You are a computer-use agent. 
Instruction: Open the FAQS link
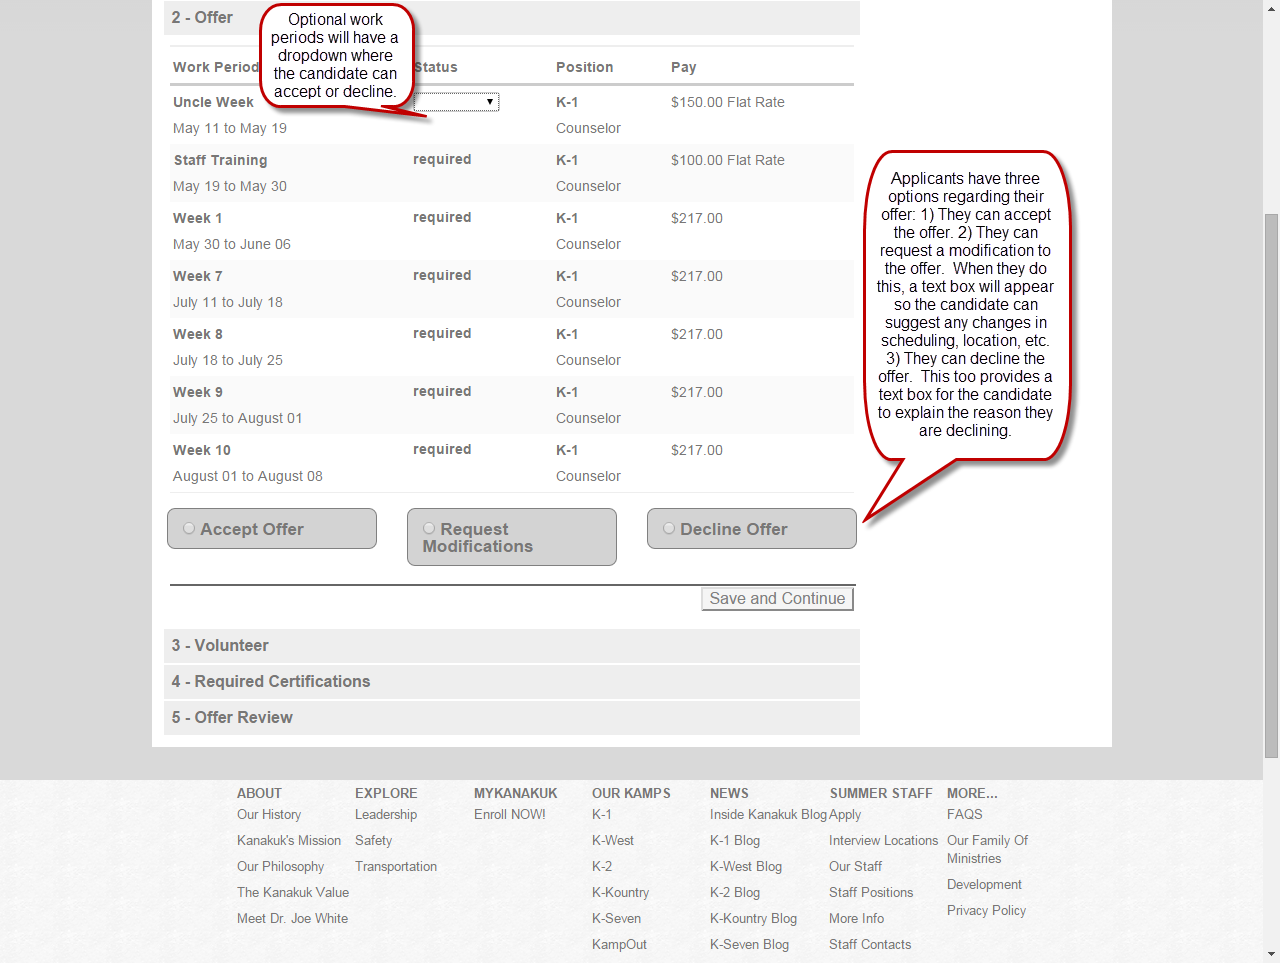click(965, 815)
